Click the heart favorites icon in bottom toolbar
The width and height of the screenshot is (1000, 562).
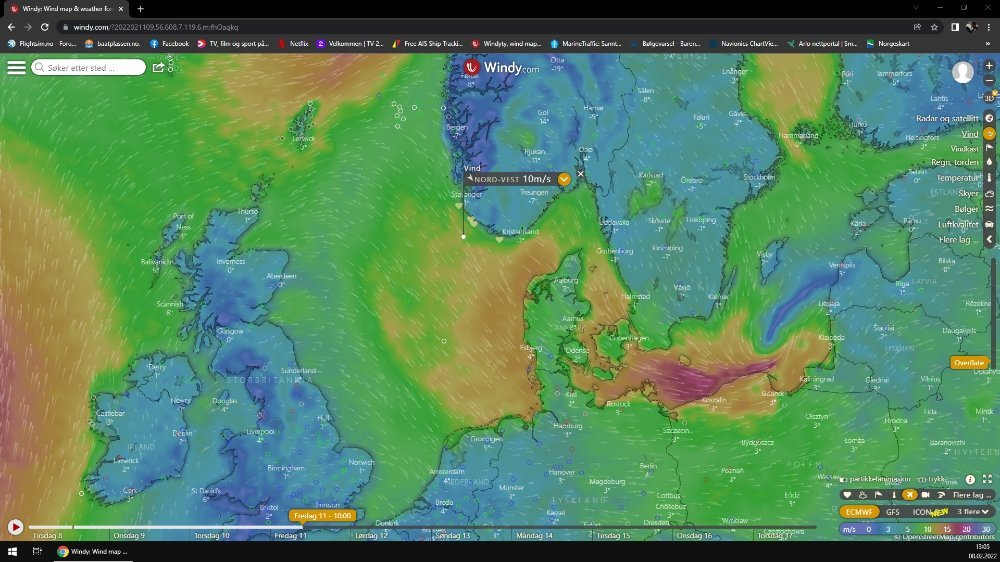click(847, 495)
